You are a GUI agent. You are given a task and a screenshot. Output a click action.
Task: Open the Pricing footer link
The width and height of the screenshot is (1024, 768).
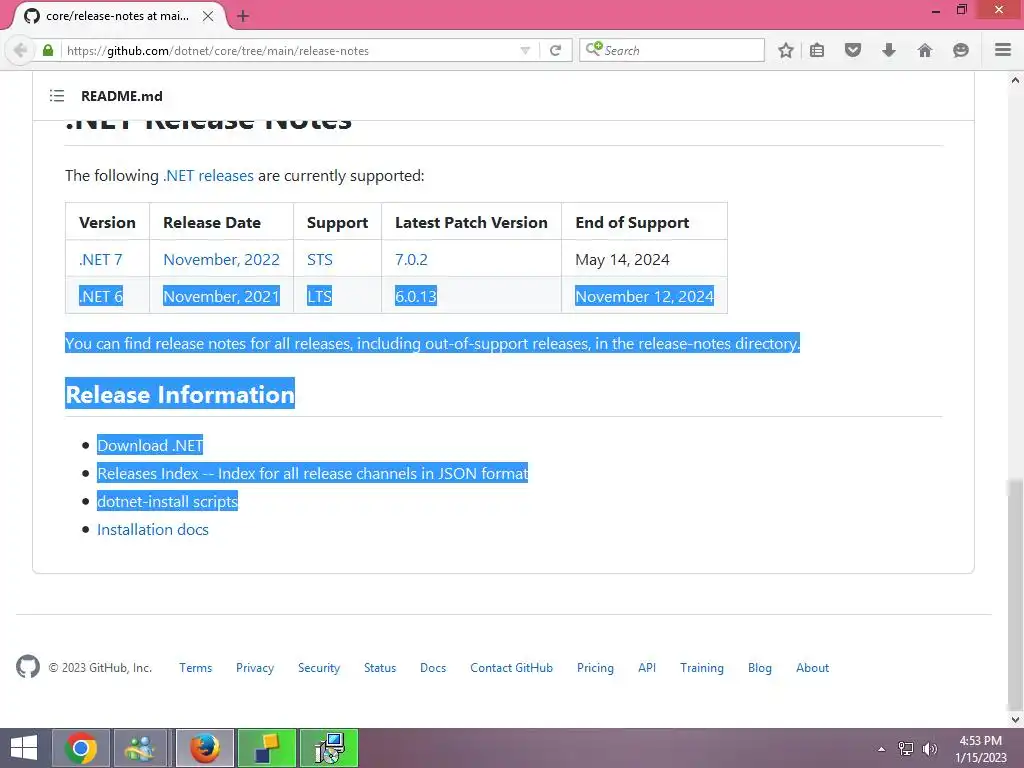point(595,668)
